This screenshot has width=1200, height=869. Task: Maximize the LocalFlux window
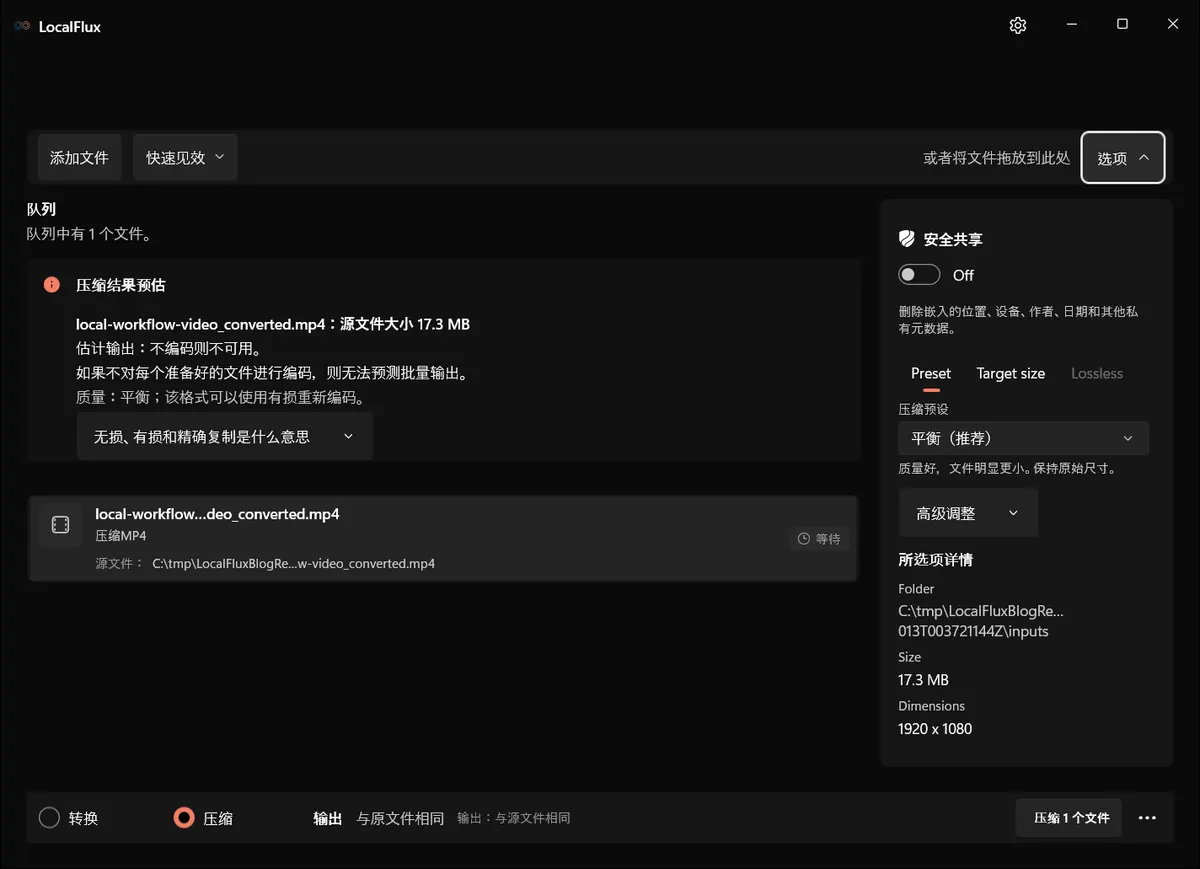pyautogui.click(x=1122, y=25)
